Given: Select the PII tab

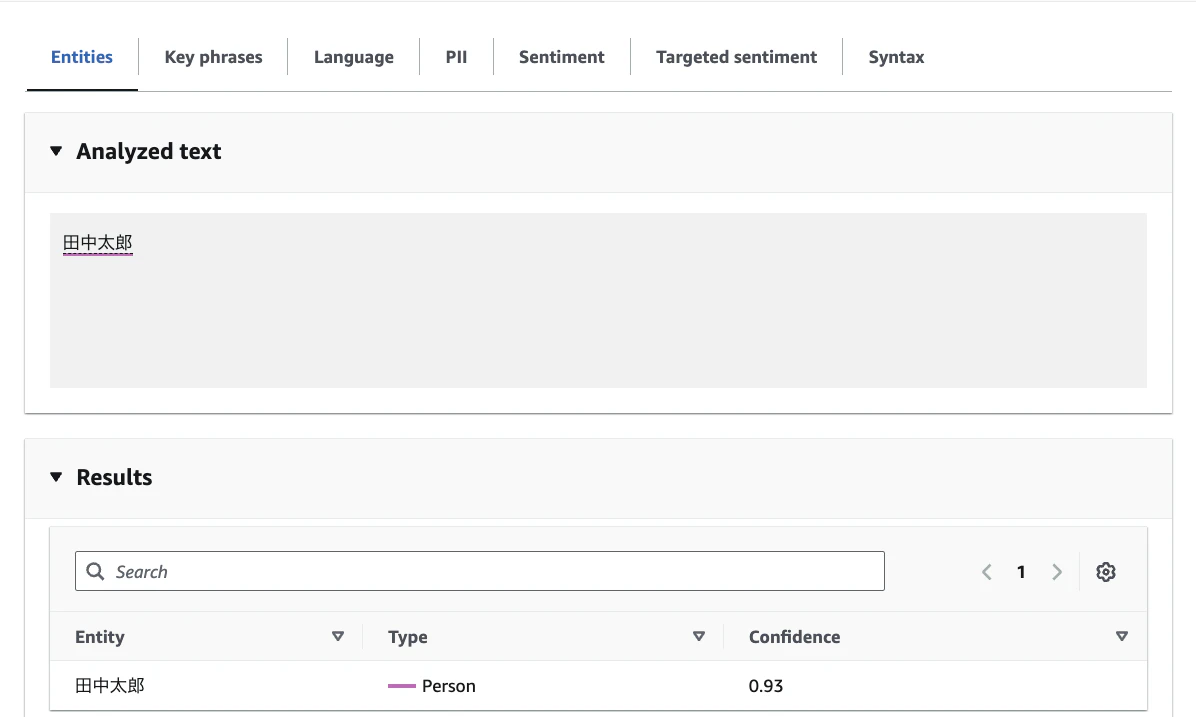Looking at the screenshot, I should (456, 57).
